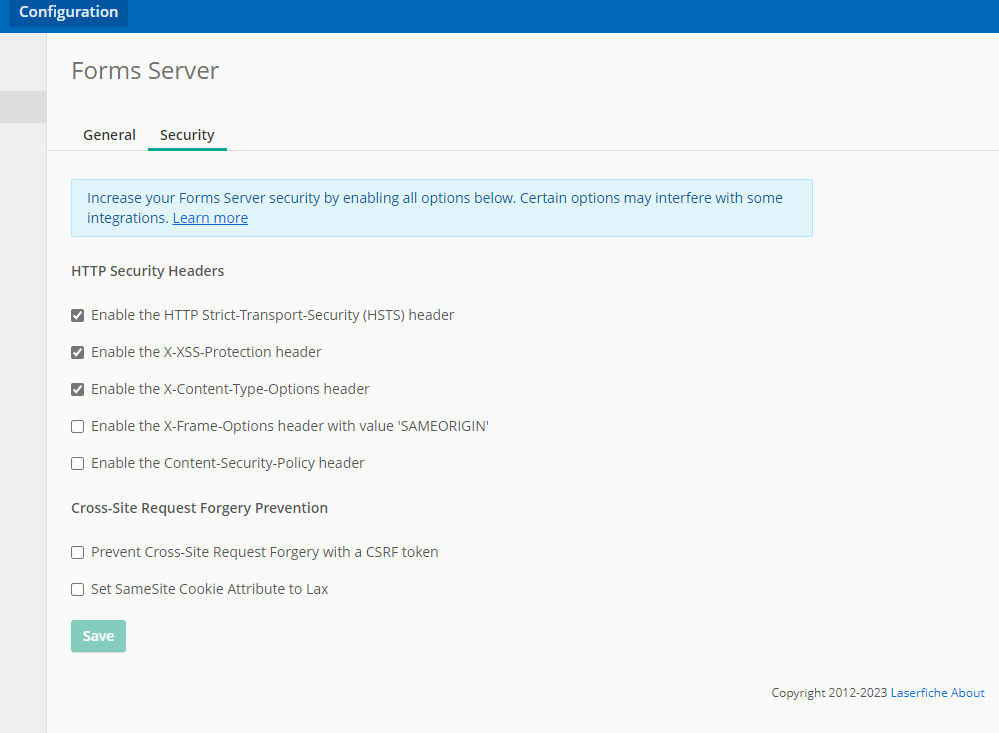This screenshot has width=999, height=733.
Task: Click the 'Enable the Content-Security-Policy header' label
Action: click(227, 463)
